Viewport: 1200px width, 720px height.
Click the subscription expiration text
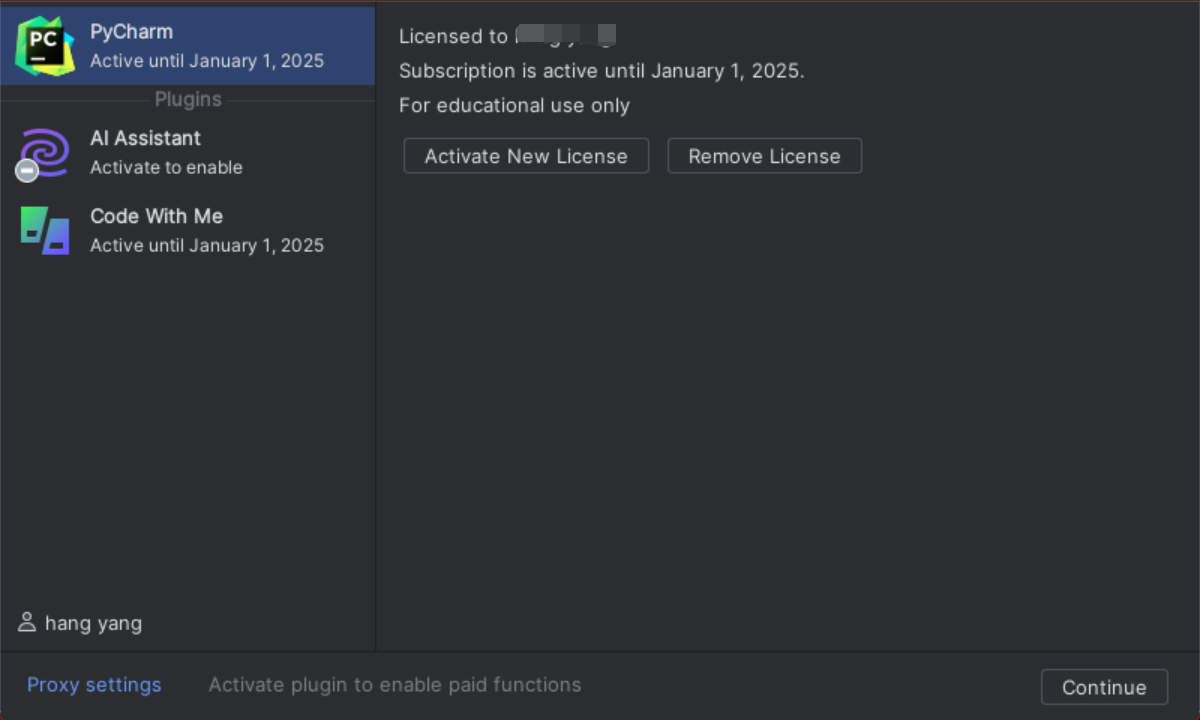tap(602, 71)
